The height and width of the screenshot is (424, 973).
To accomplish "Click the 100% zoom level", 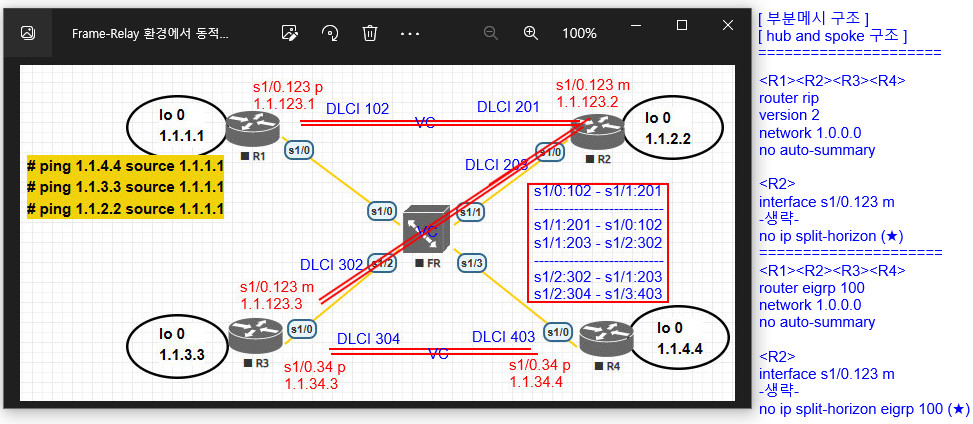I will click(x=580, y=34).
